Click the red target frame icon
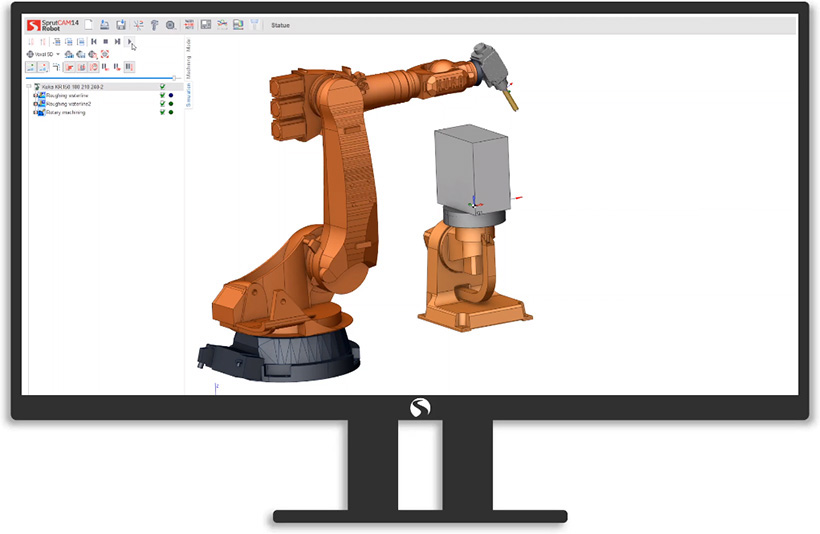 pos(105,54)
